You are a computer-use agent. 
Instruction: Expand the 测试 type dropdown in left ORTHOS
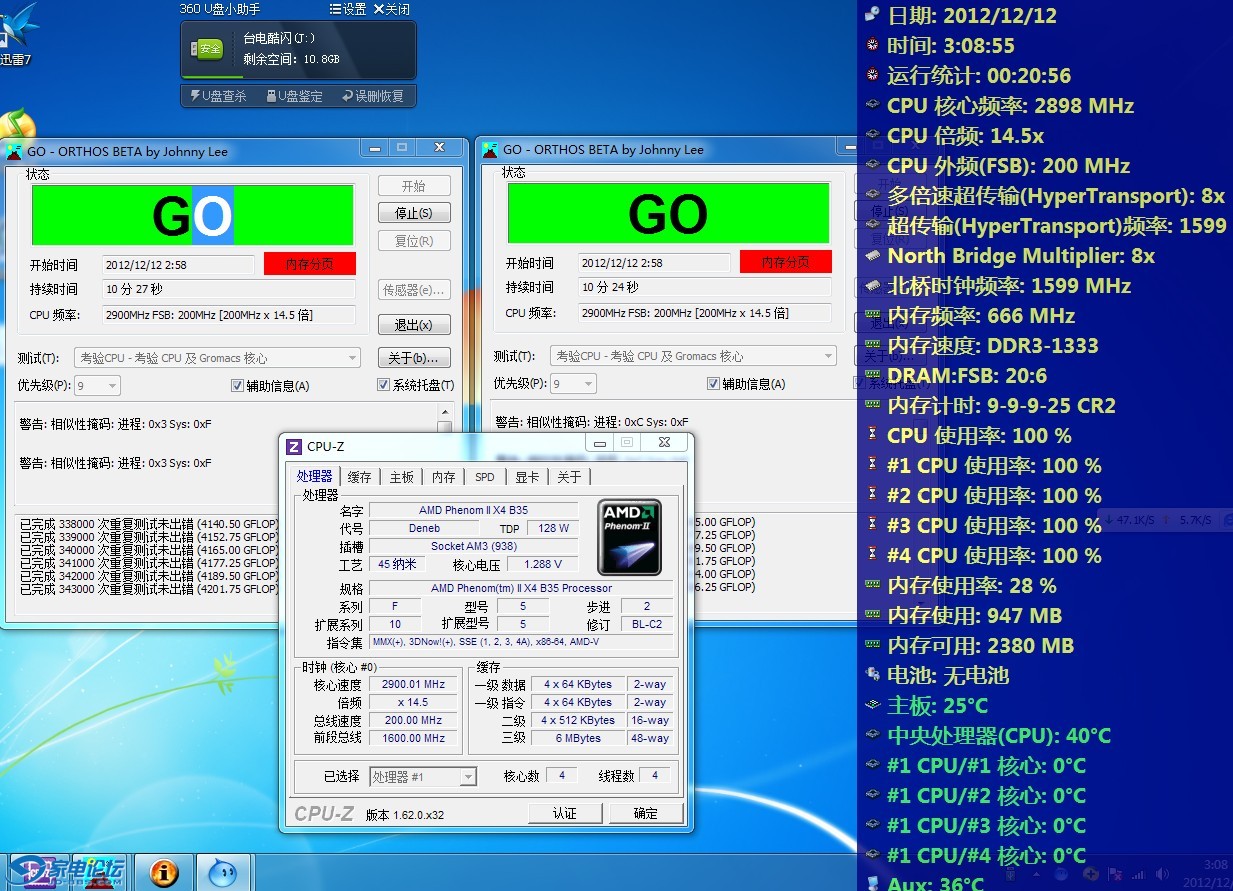(x=352, y=358)
